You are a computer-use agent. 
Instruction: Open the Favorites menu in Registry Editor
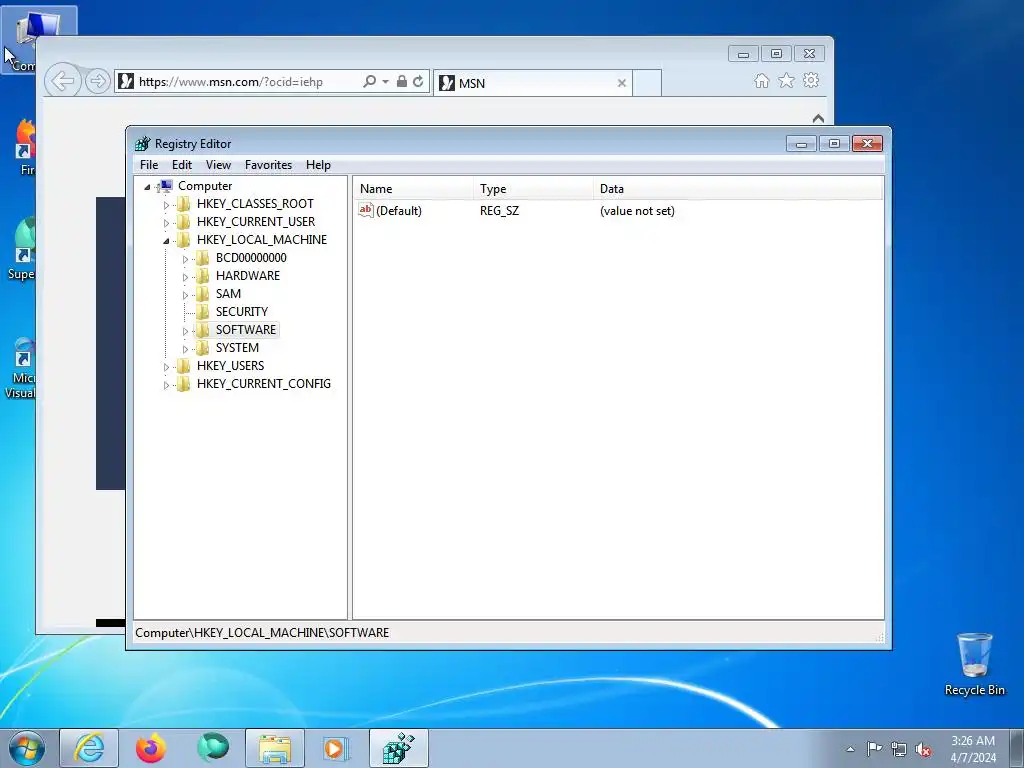(268, 165)
